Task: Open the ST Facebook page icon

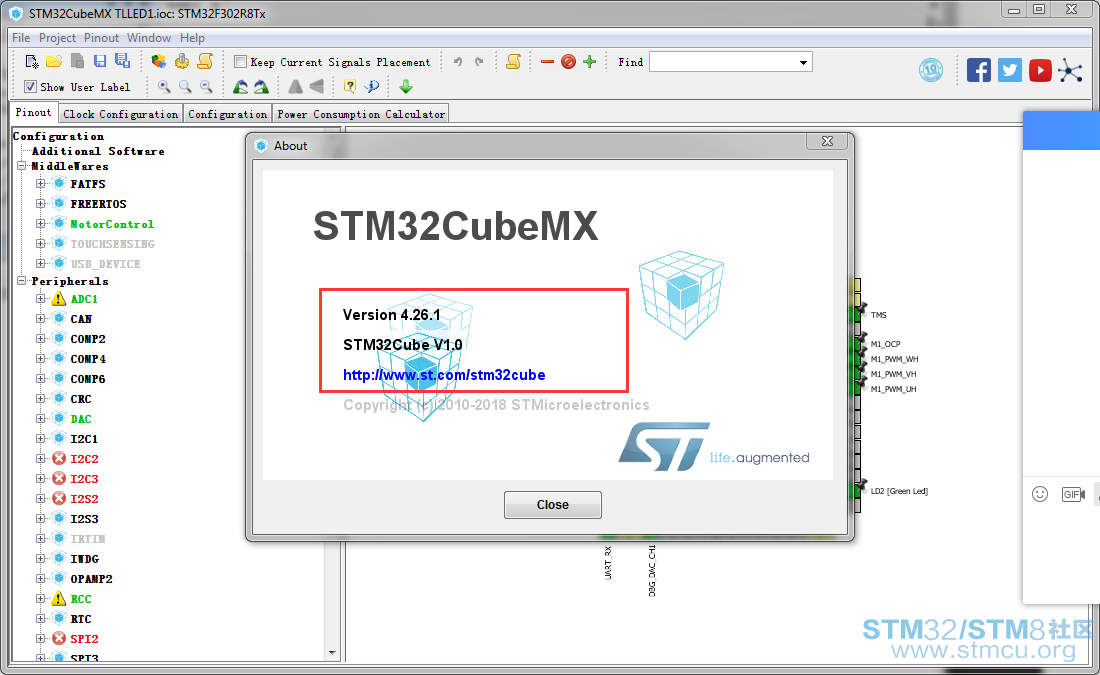Action: (x=979, y=70)
